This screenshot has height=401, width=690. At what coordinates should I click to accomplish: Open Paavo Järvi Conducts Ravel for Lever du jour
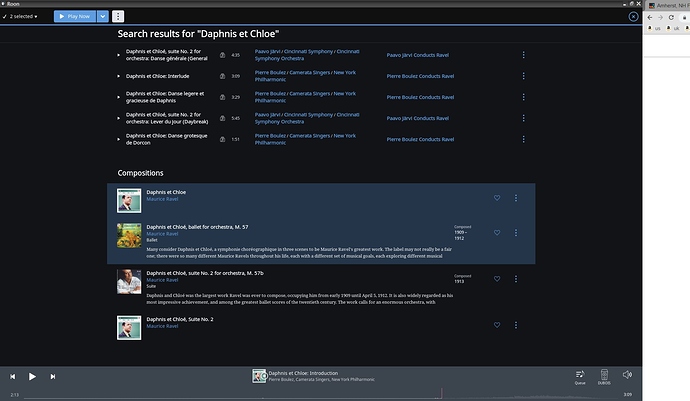(x=418, y=119)
